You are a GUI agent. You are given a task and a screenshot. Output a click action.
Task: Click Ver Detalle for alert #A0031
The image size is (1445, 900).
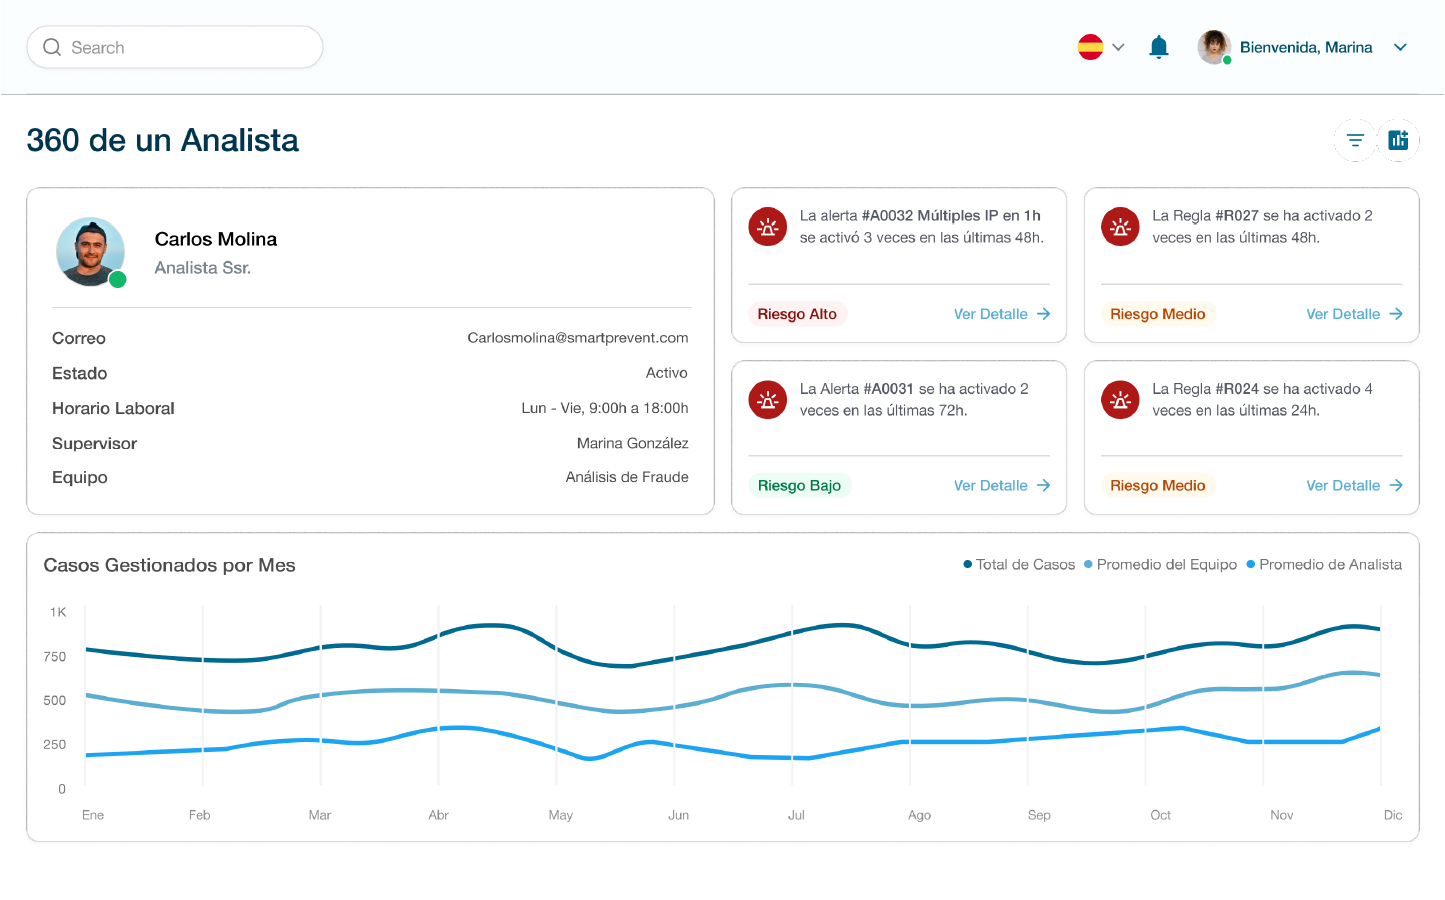tap(991, 485)
